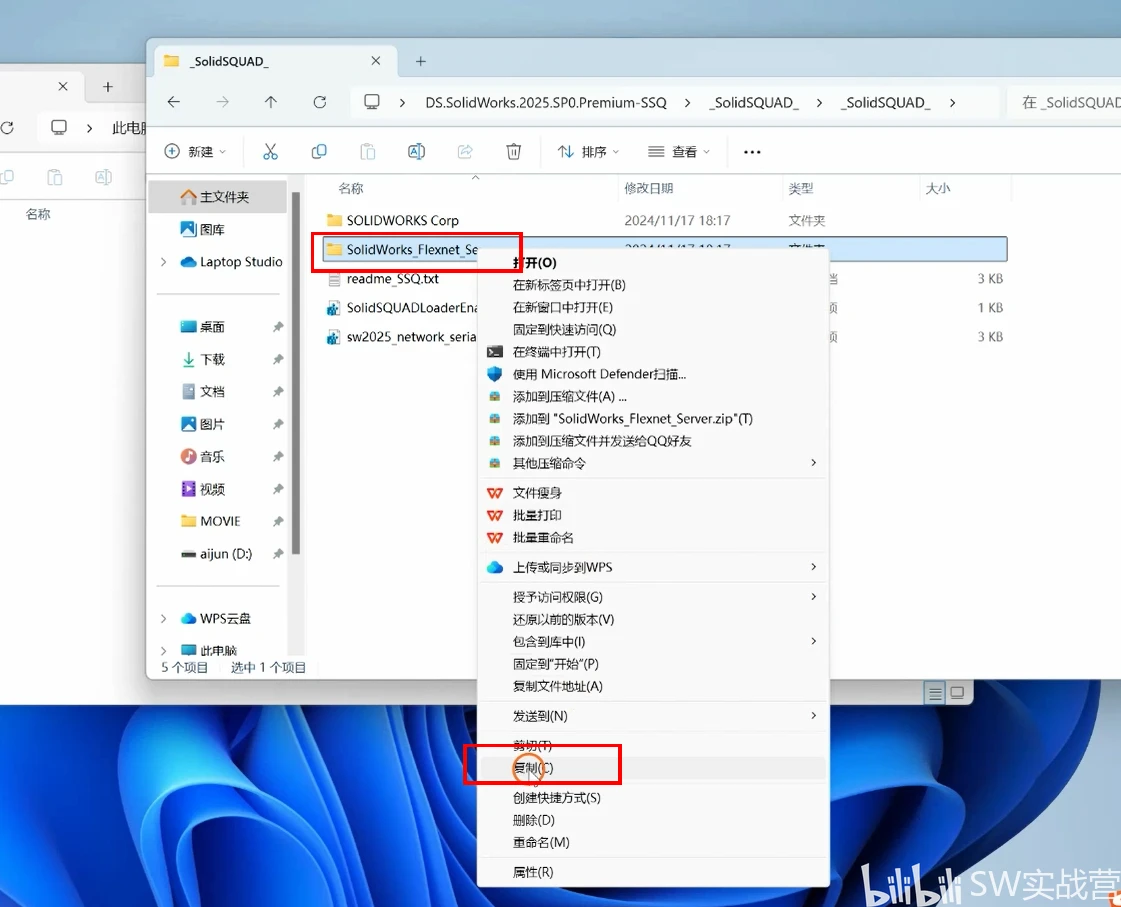Click the Share toolbar icon
Image resolution: width=1121 pixels, height=907 pixels.
click(465, 152)
